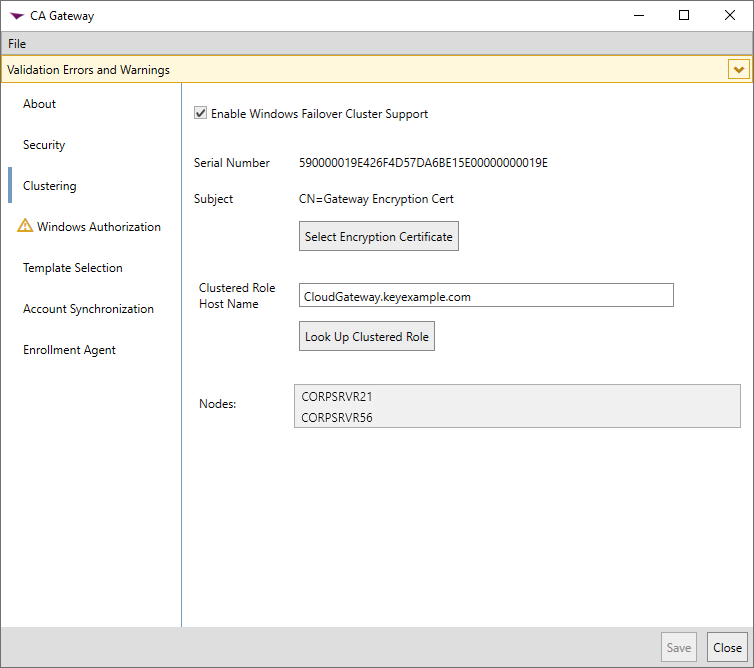Navigate to Account Synchronization
This screenshot has height=668, width=754.
coord(89,309)
